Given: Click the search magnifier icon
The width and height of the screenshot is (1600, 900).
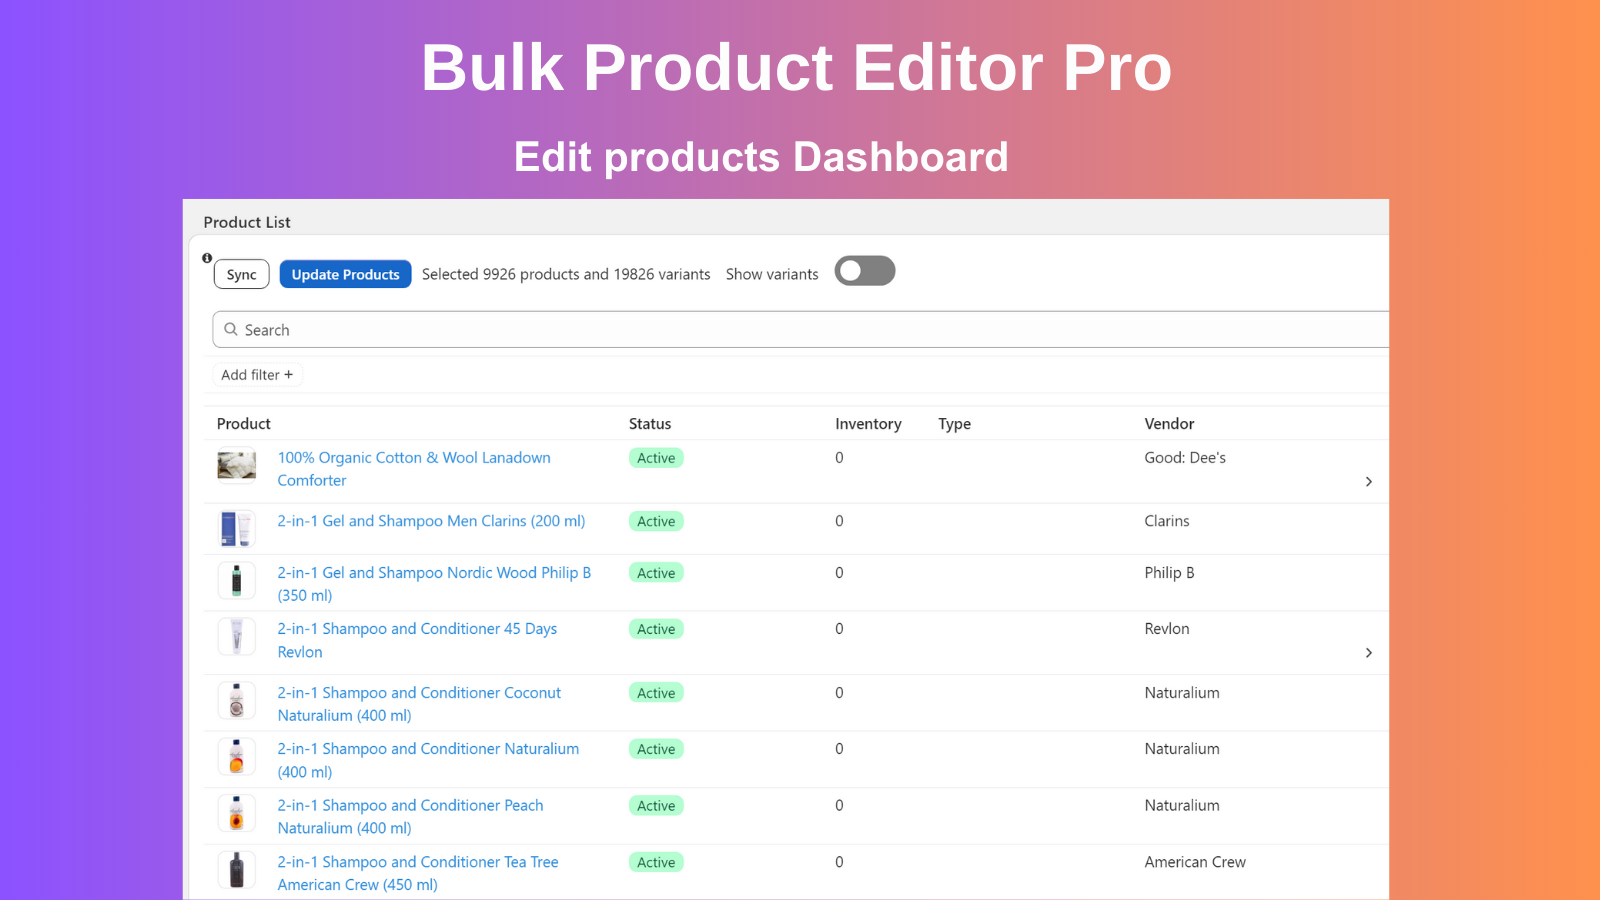Looking at the screenshot, I should click(231, 329).
